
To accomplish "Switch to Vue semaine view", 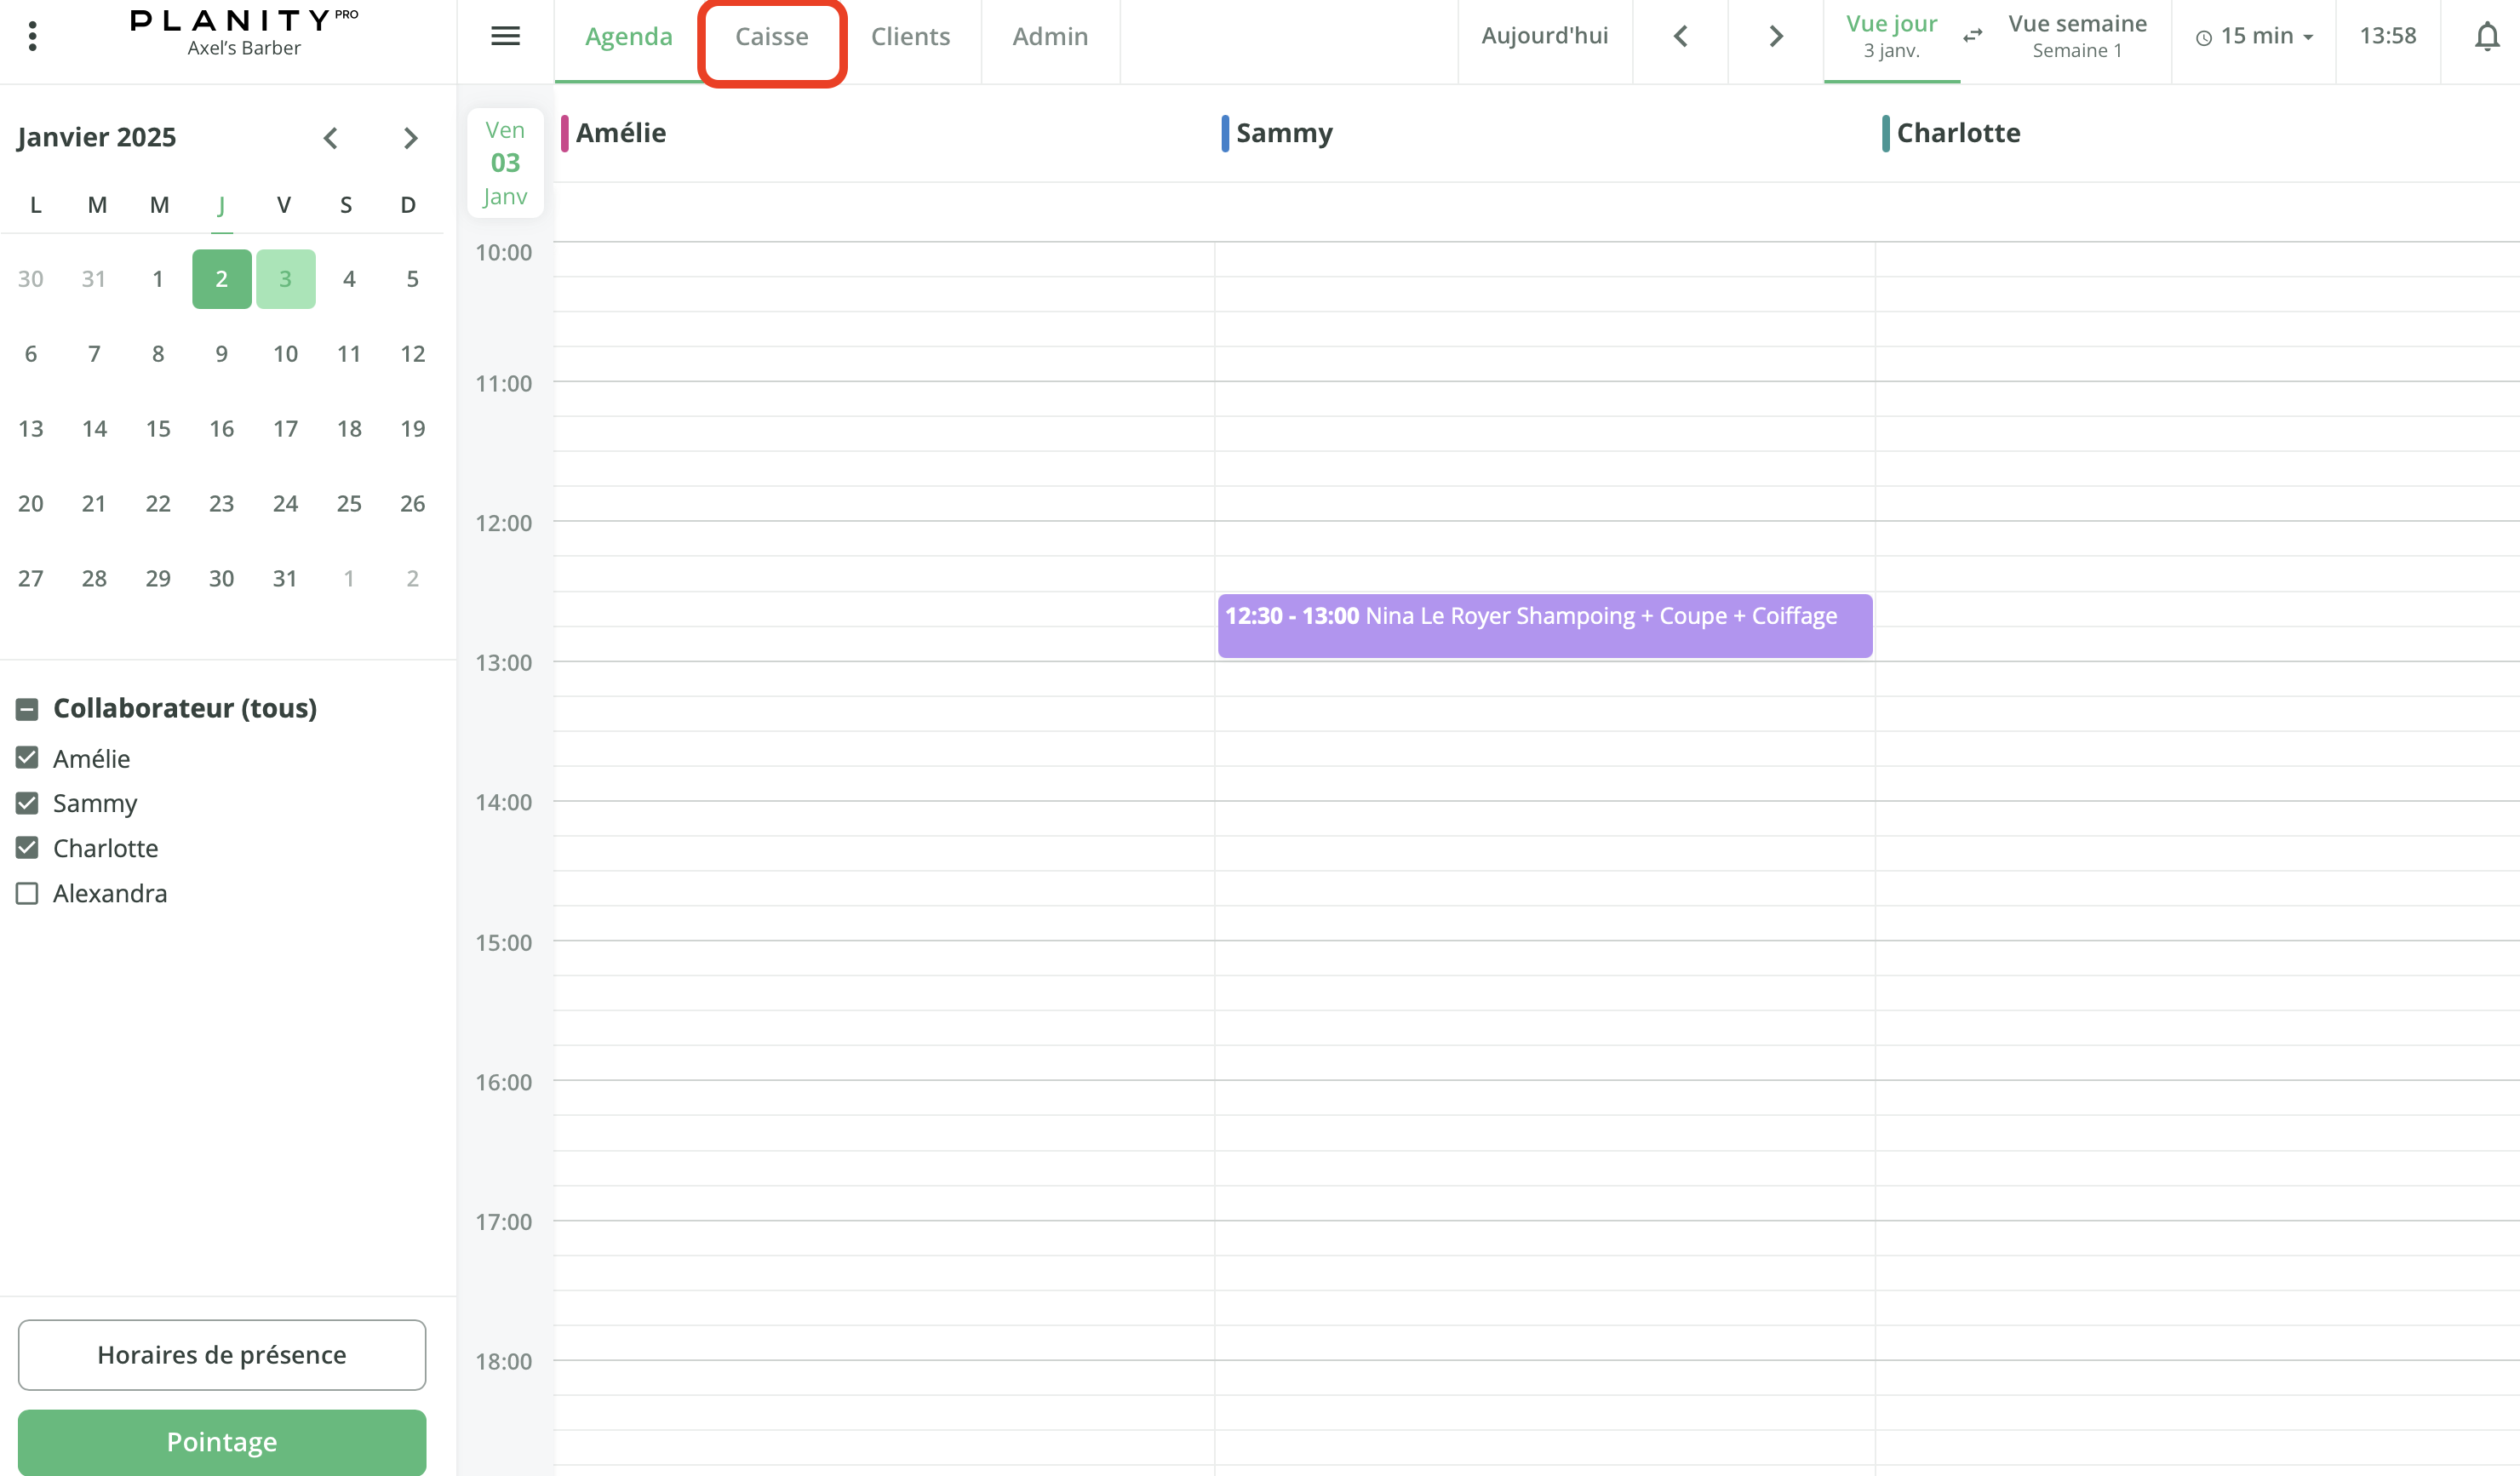I will point(2077,36).
